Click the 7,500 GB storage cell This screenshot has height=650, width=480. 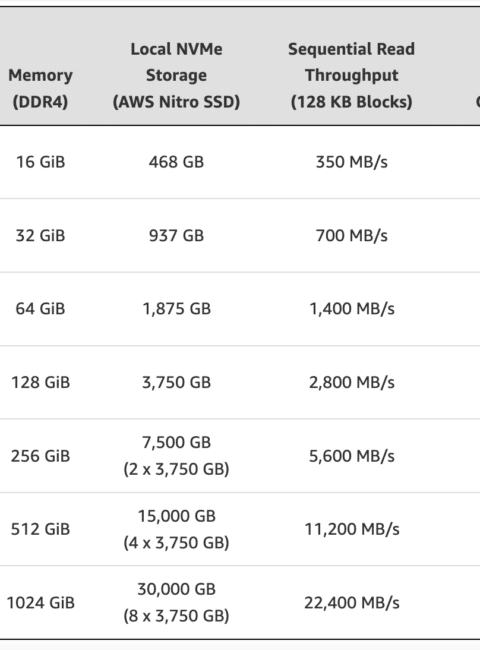176,456
